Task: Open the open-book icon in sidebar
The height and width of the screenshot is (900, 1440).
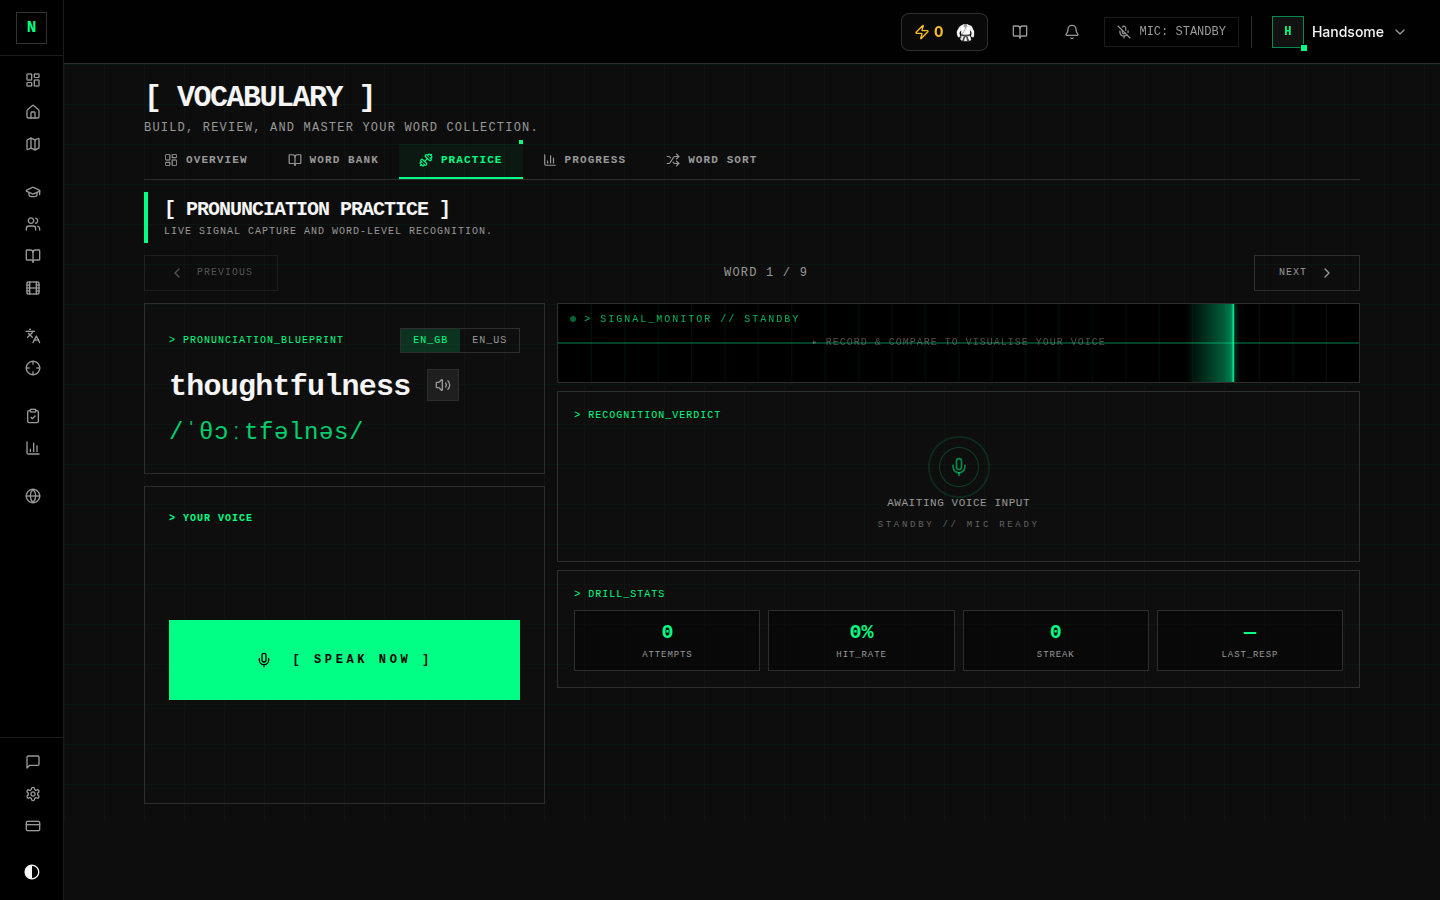Action: 33,256
